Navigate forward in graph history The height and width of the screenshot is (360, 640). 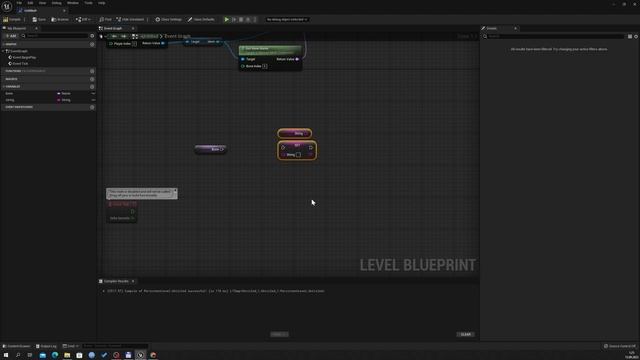[x=124, y=36]
